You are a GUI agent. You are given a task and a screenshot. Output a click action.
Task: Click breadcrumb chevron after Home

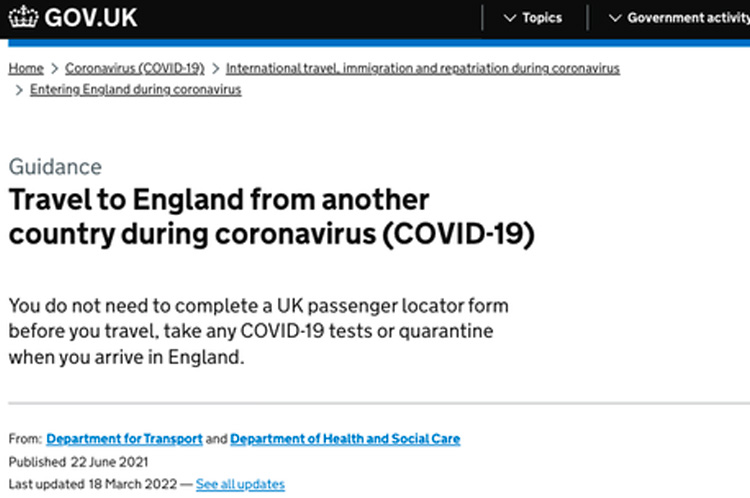click(55, 69)
